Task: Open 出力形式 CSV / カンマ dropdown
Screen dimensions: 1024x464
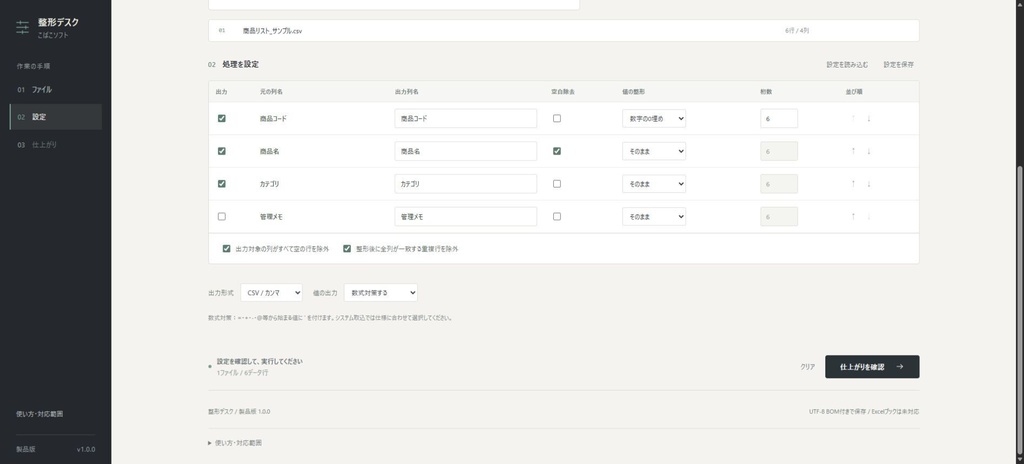Action: pos(271,293)
